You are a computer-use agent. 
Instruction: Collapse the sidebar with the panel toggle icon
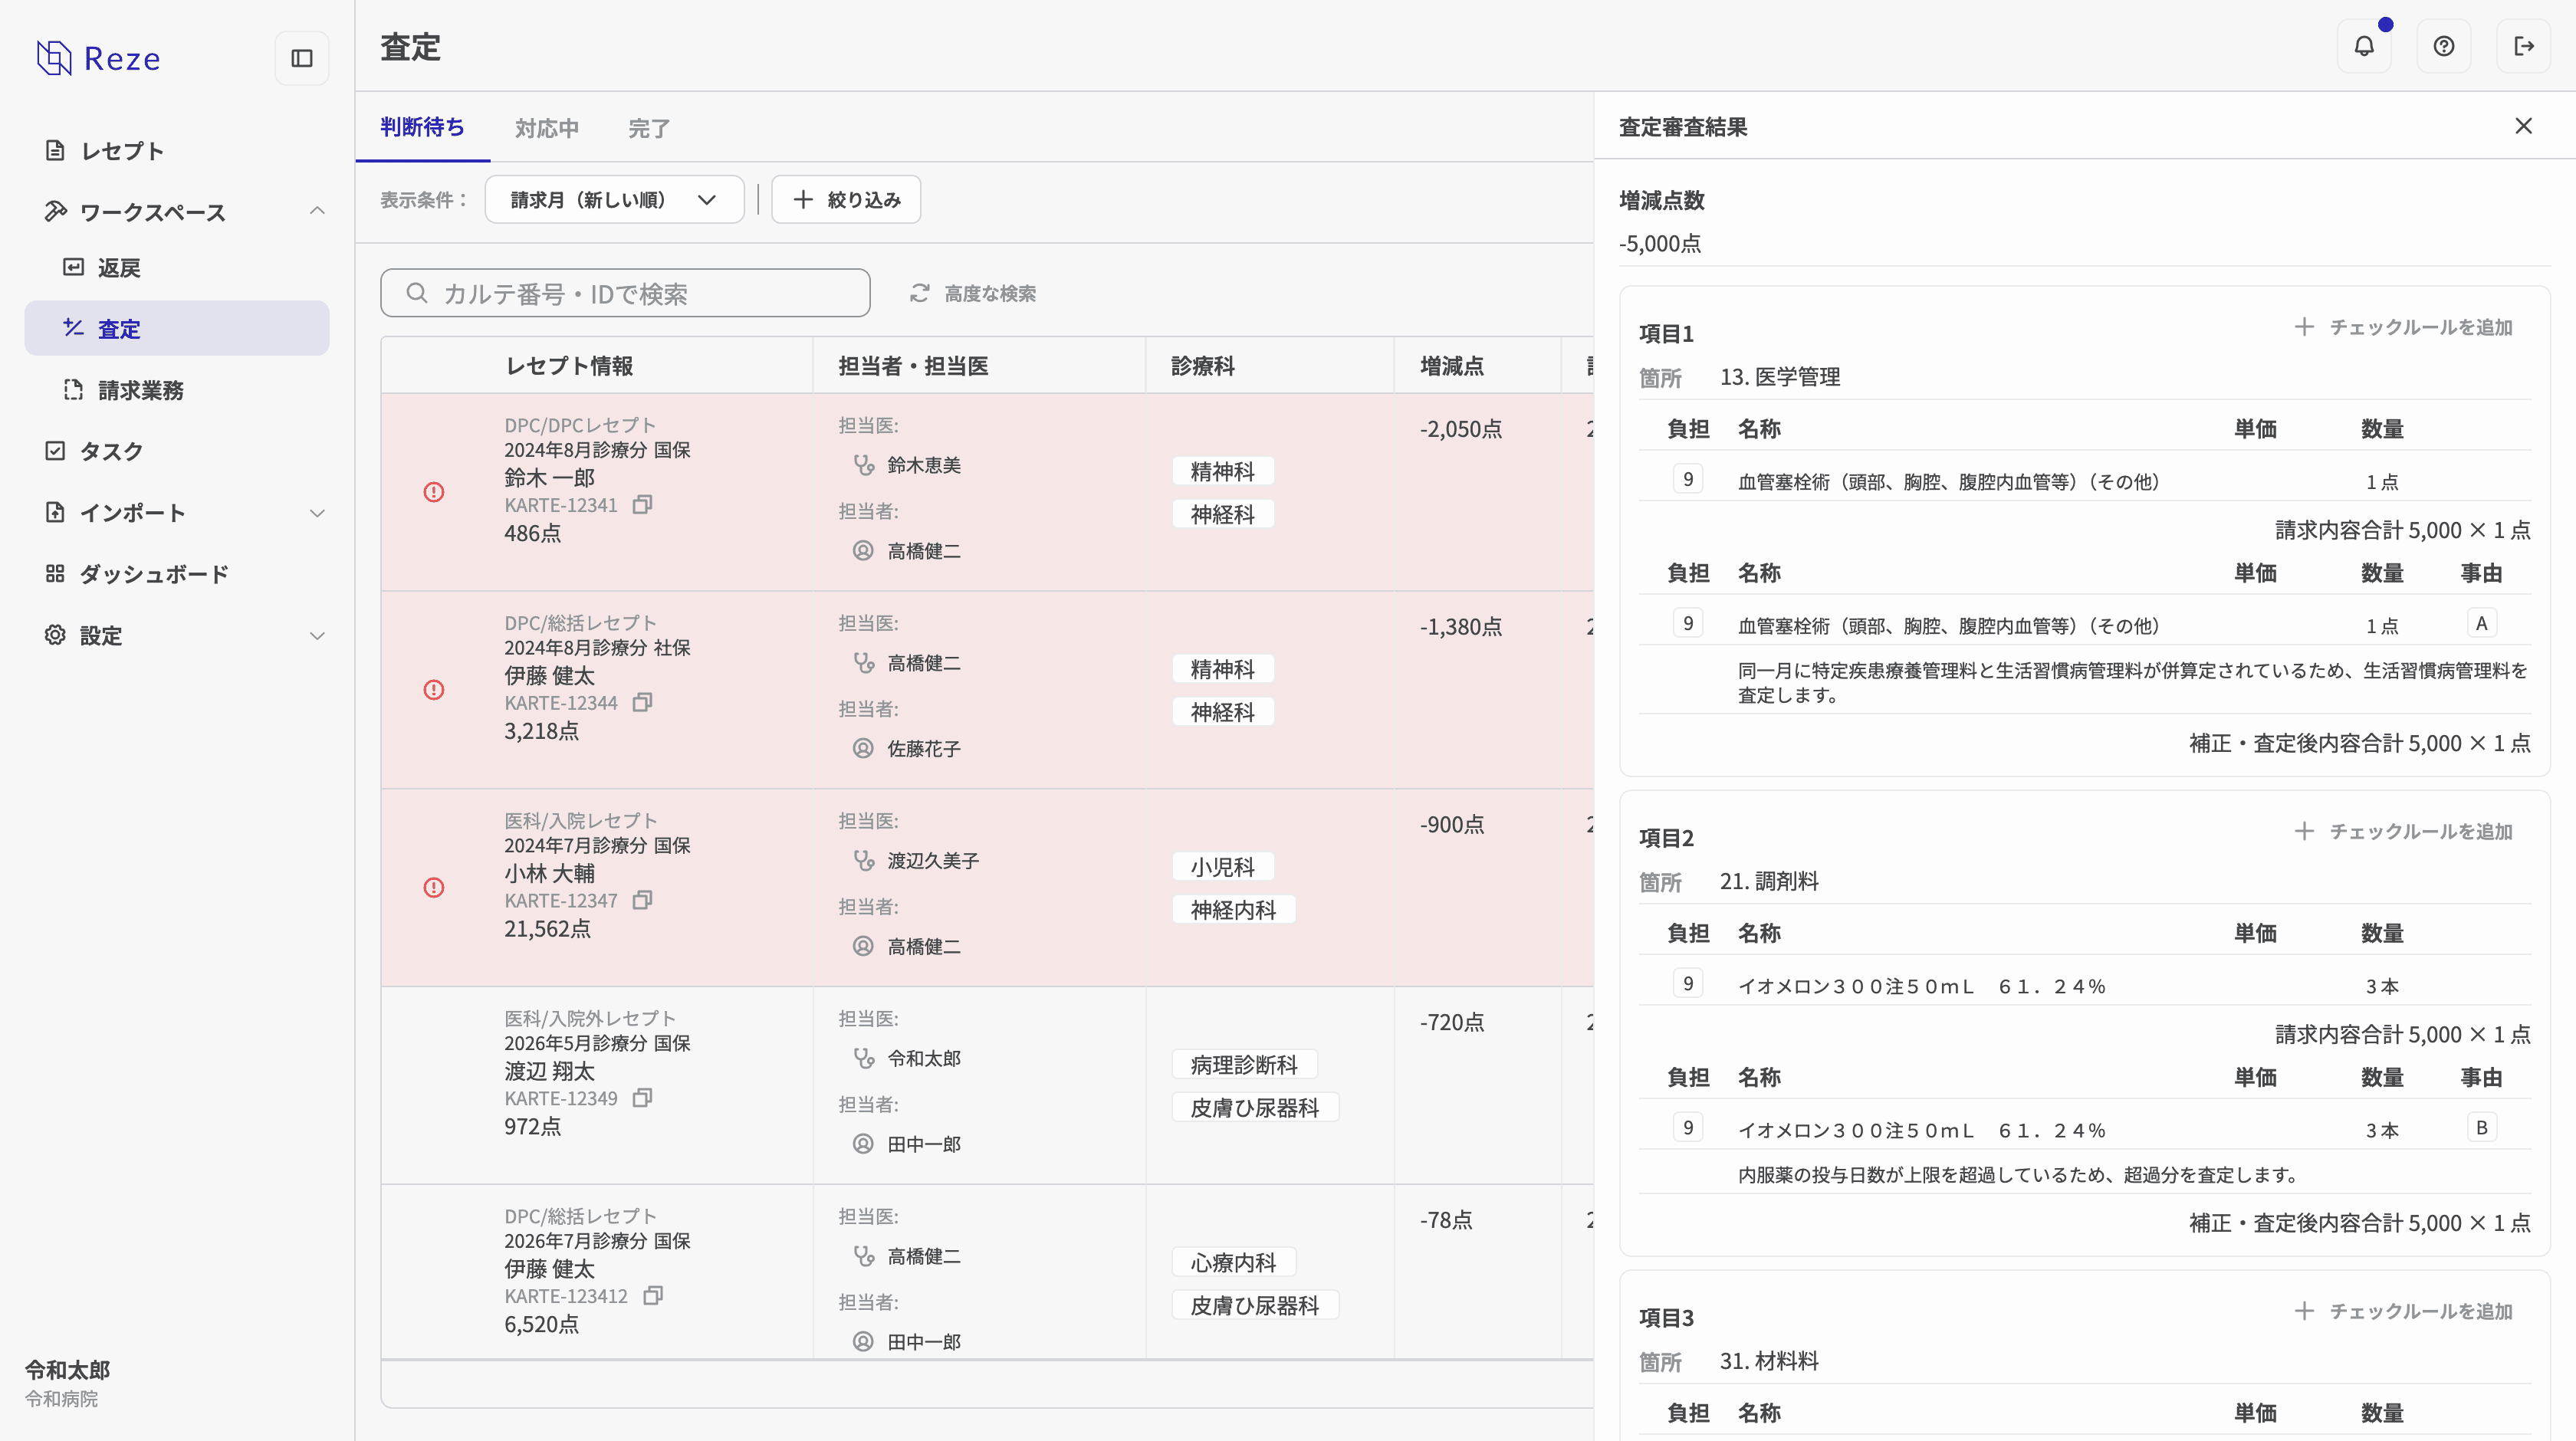point(302,58)
